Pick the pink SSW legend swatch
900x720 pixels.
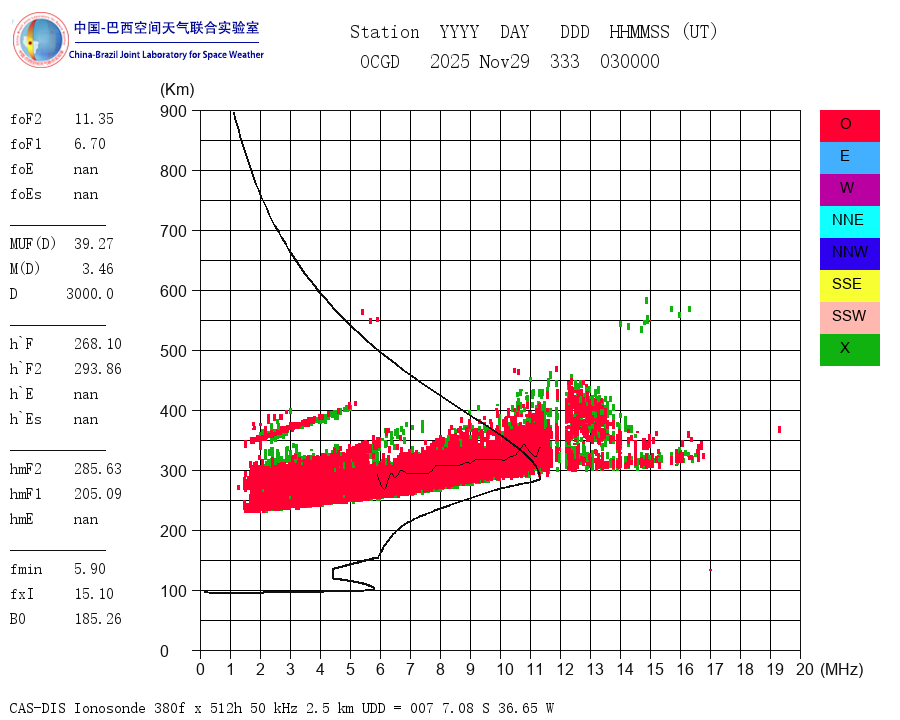tap(849, 318)
